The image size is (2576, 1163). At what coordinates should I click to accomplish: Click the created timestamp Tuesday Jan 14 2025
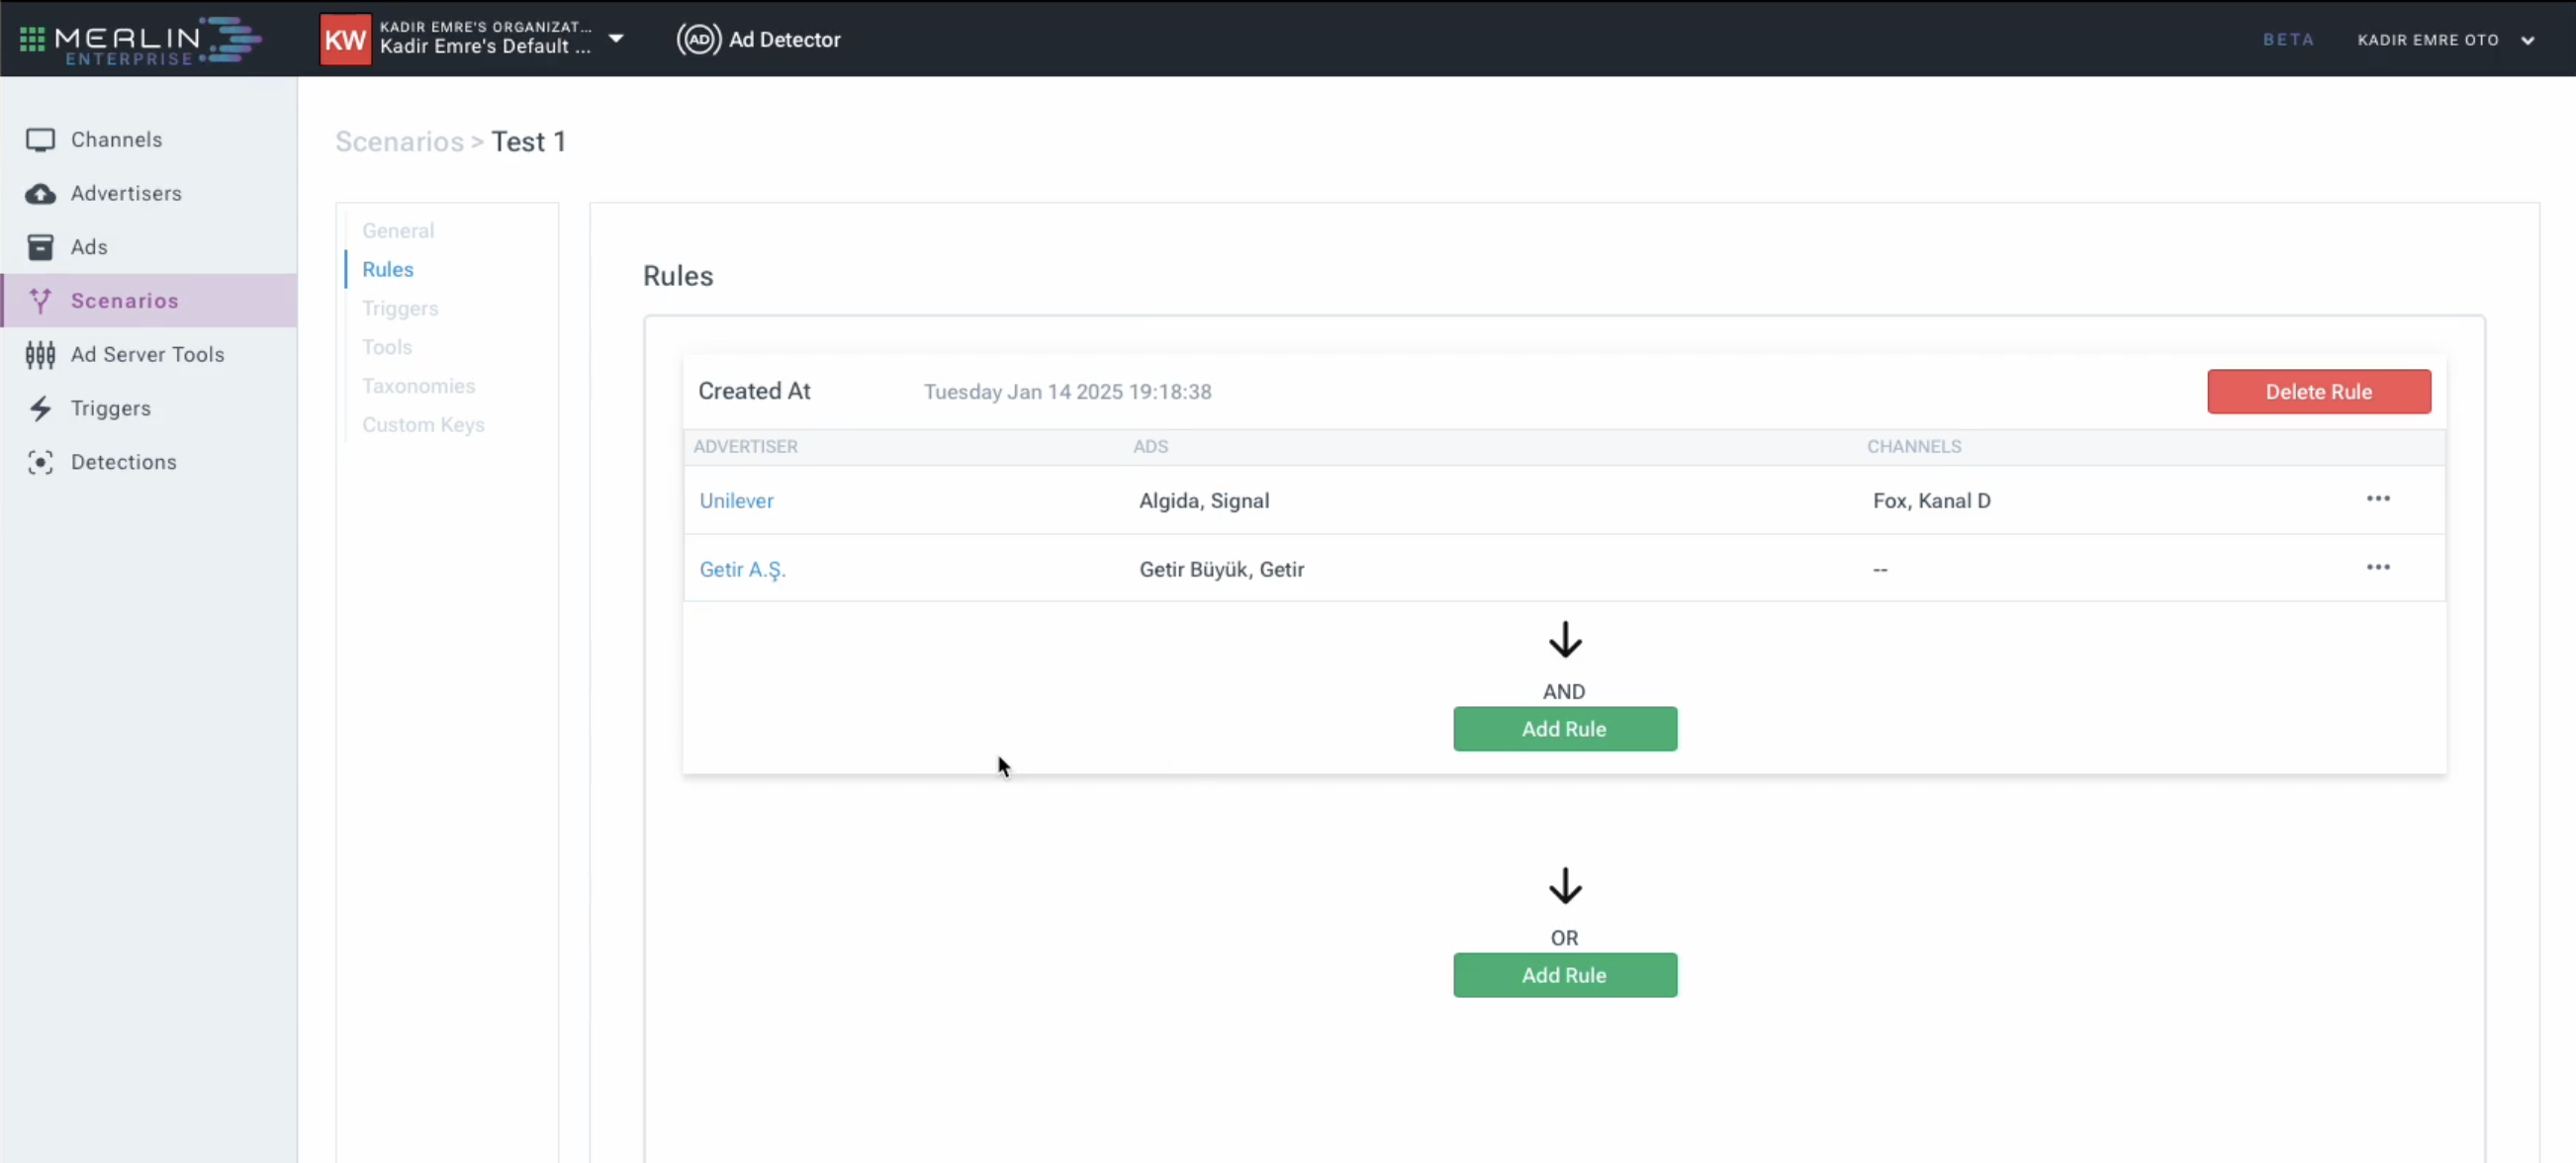pyautogui.click(x=1067, y=392)
